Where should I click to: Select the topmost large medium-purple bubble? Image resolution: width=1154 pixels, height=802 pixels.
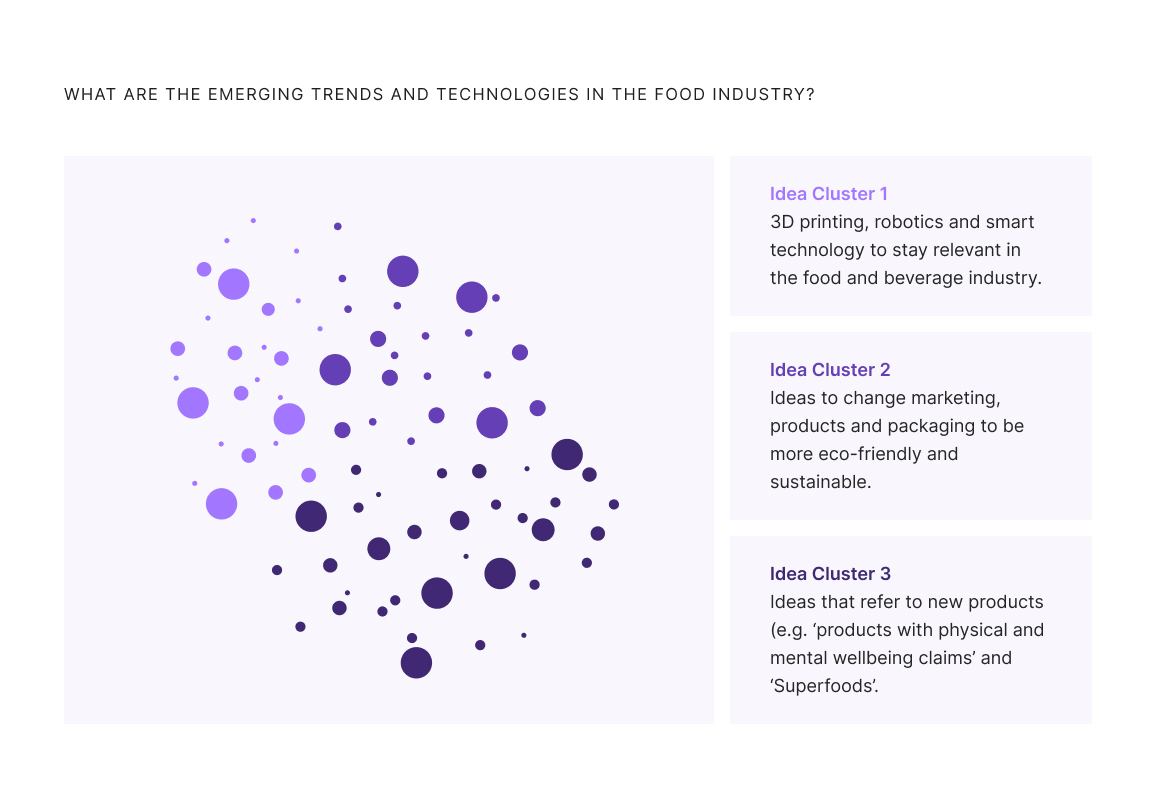coord(403,272)
